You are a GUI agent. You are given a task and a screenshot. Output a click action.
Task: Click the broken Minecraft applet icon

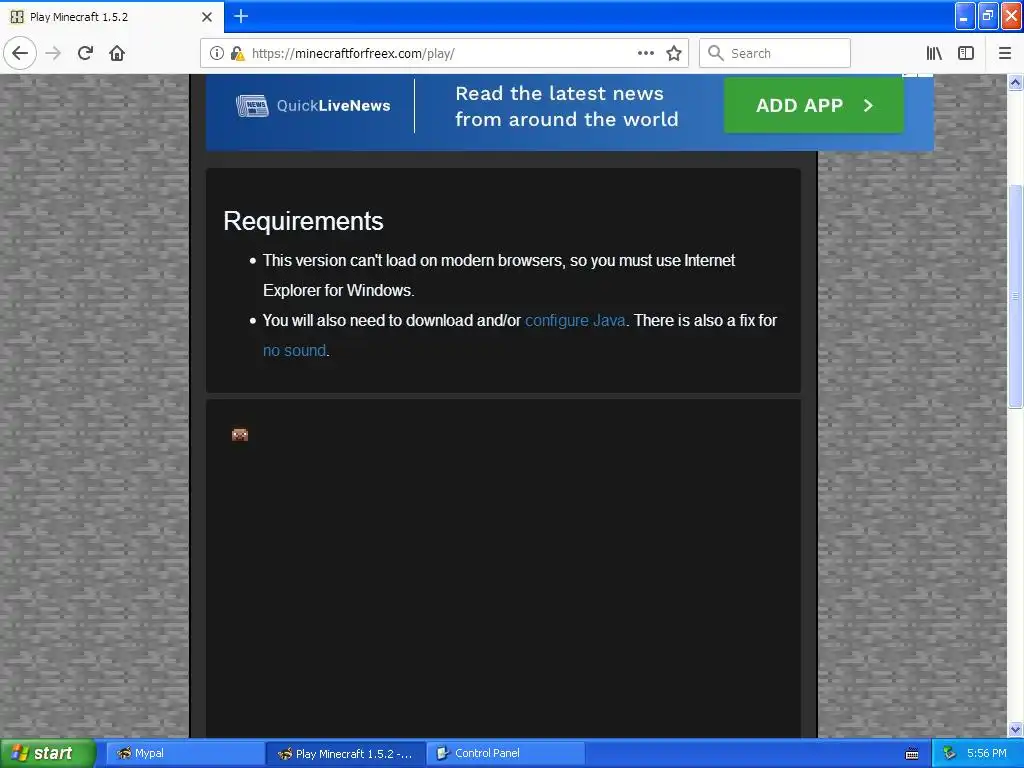[x=240, y=434]
